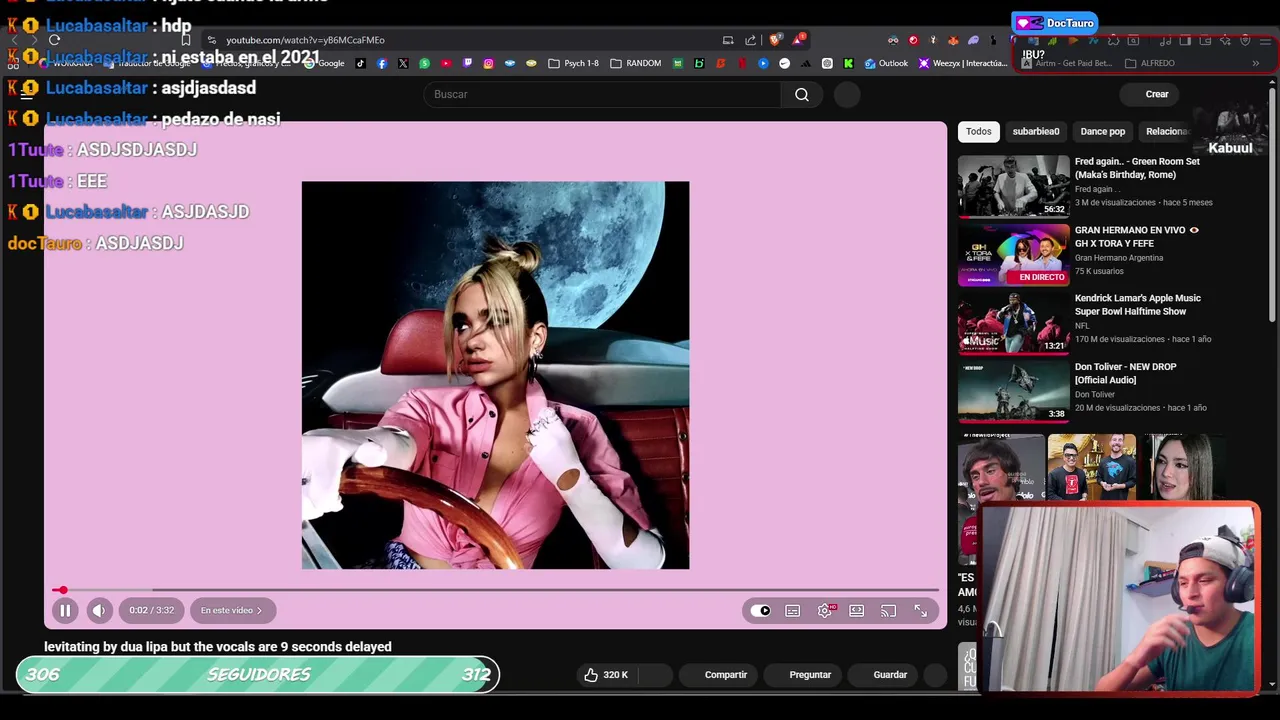The height and width of the screenshot is (720, 1280).
Task: Open the 'Psych 1-8' bookmark folder
Action: (x=573, y=63)
